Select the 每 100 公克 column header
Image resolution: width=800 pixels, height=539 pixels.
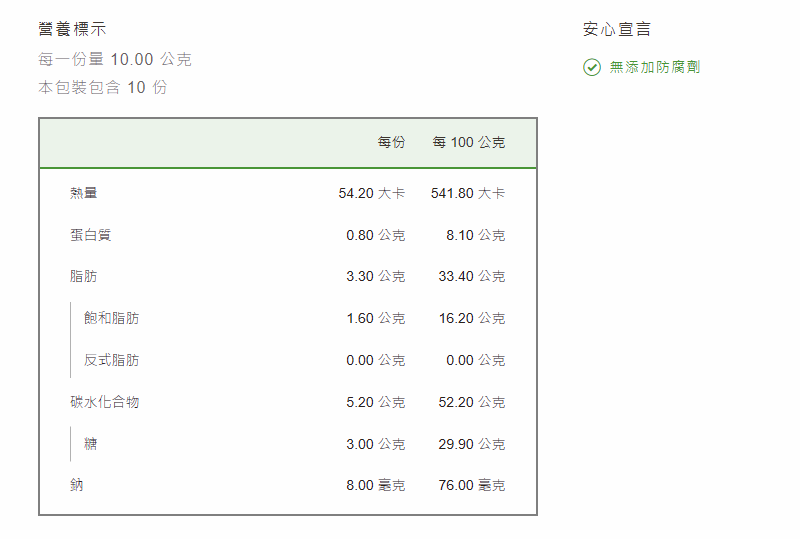[x=468, y=143]
